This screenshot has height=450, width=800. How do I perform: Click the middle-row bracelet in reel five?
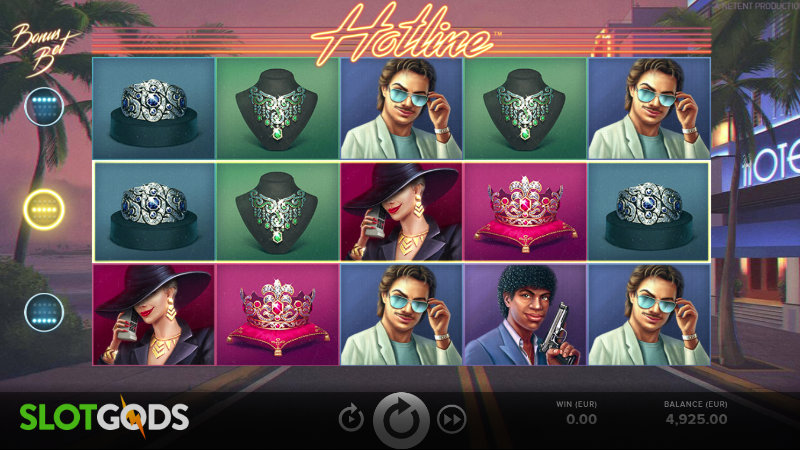649,212
